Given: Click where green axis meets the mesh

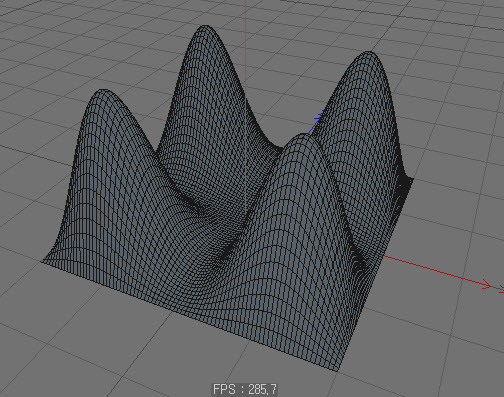Looking at the screenshot, I should (x=246, y=214).
